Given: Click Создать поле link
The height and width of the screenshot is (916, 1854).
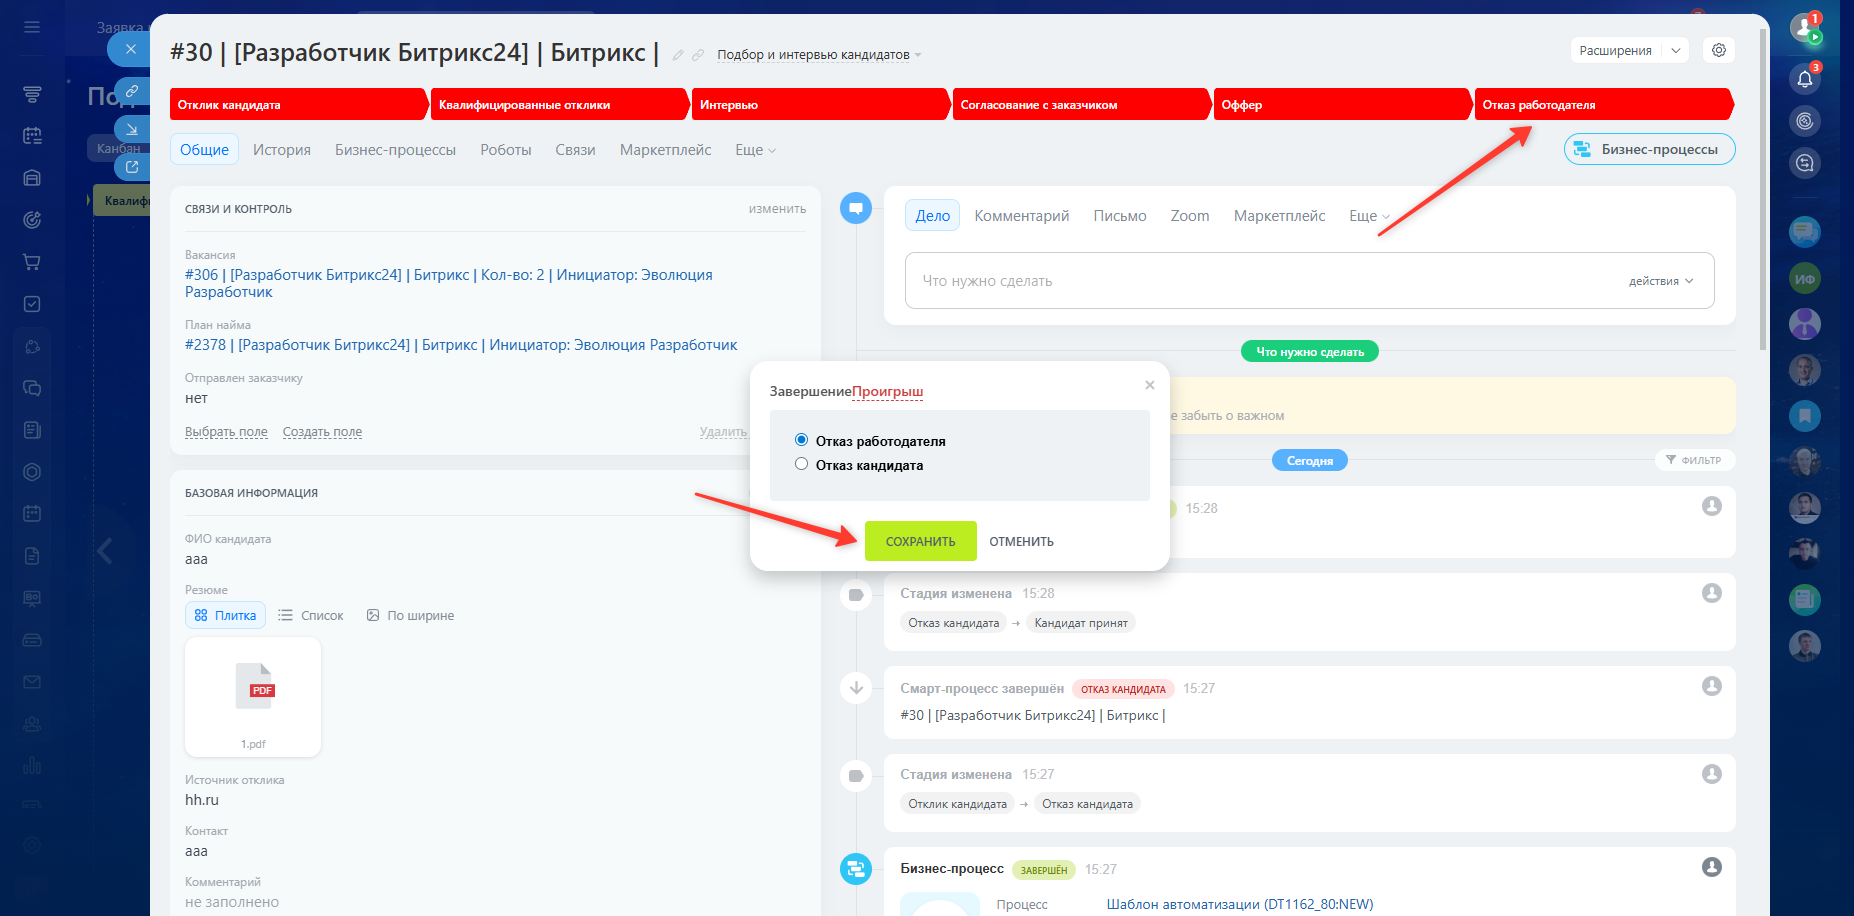Looking at the screenshot, I should (x=322, y=432).
